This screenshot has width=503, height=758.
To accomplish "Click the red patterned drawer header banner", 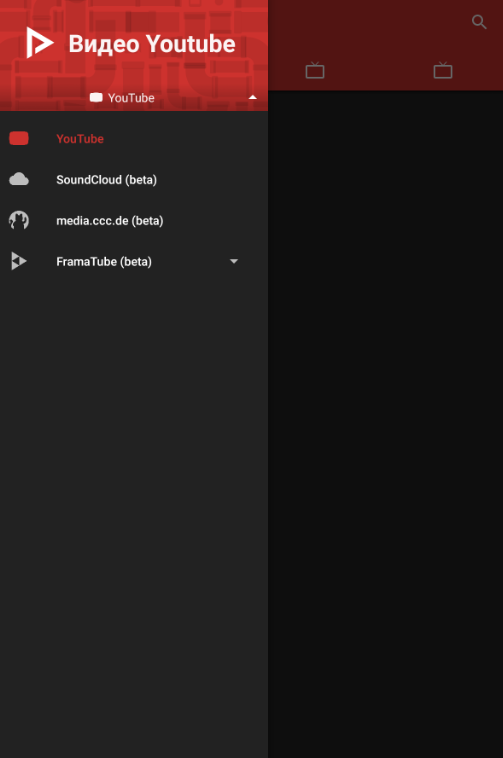I will 134,56.
